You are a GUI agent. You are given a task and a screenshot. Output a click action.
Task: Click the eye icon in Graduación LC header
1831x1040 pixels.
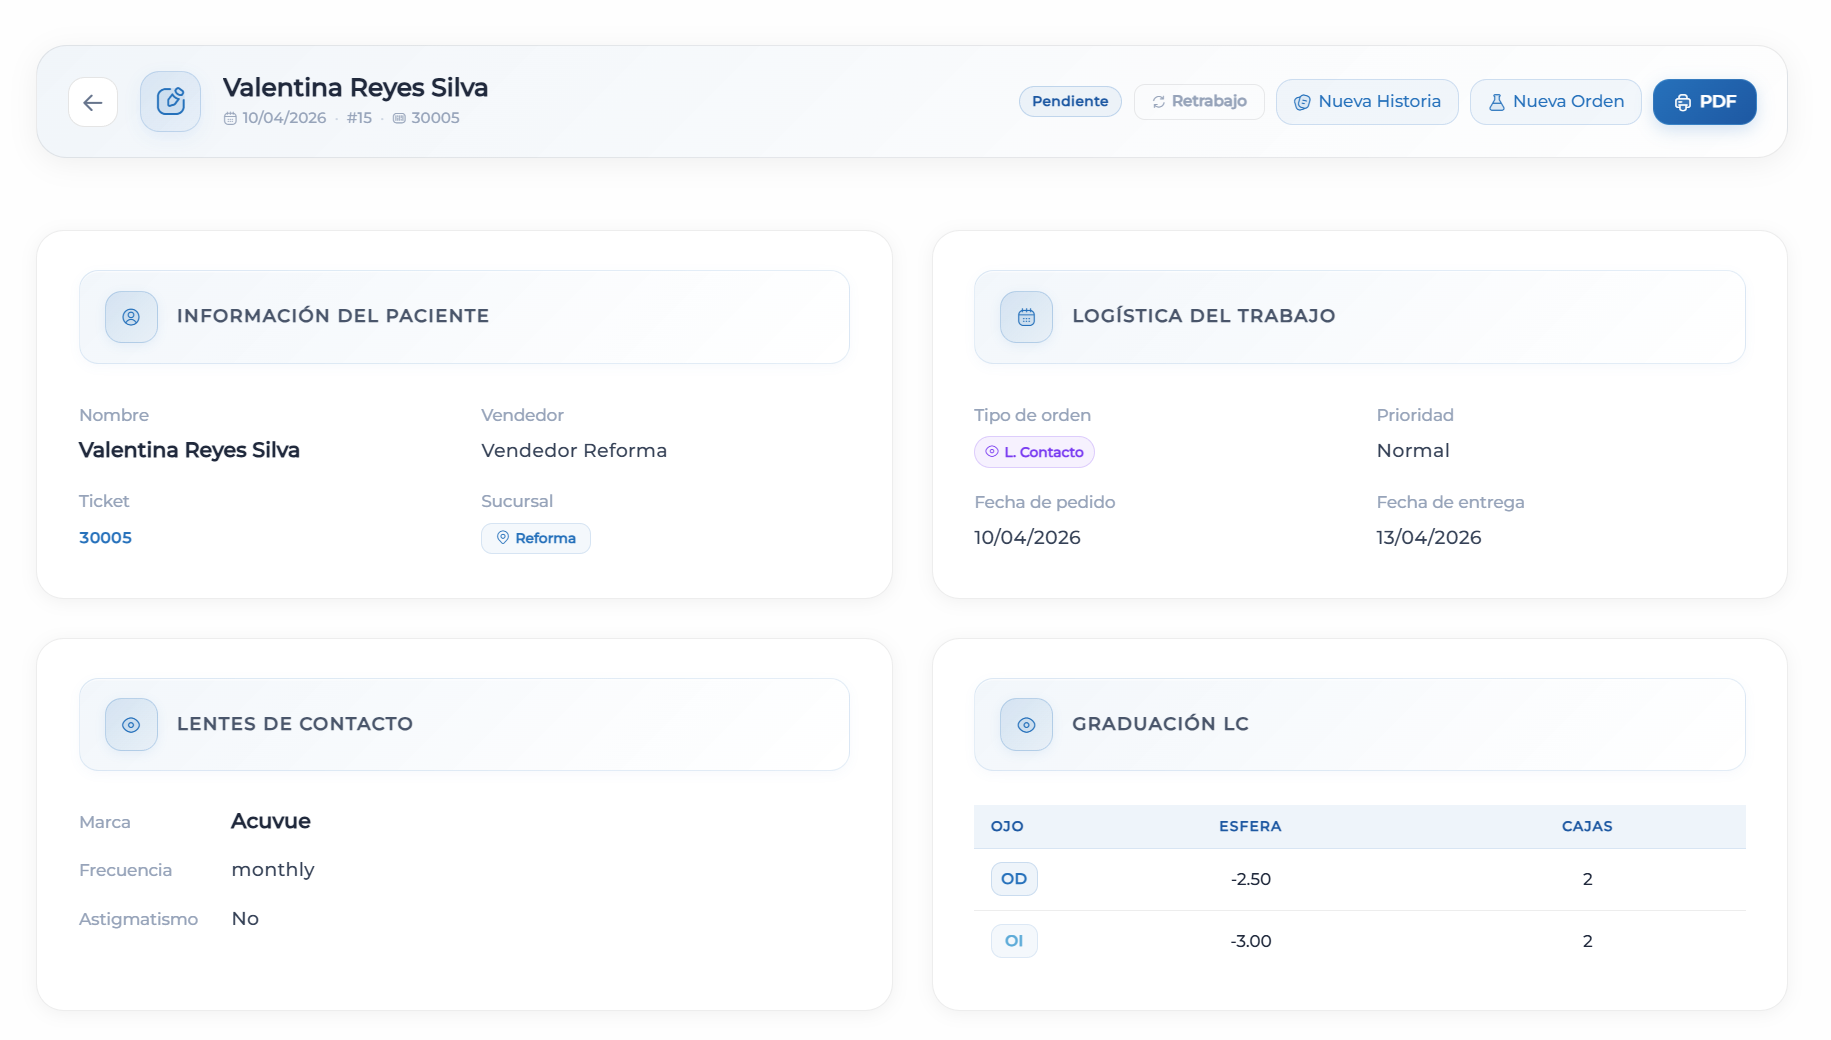1026,725
